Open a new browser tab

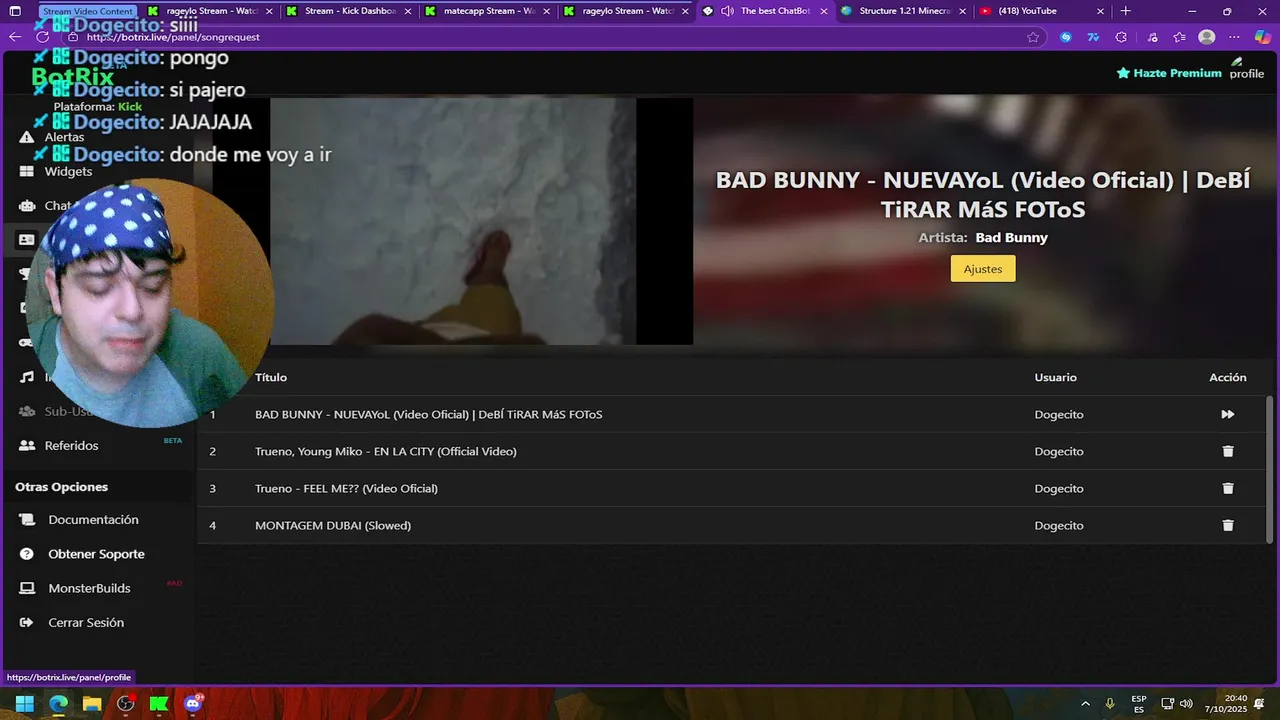1125,11
